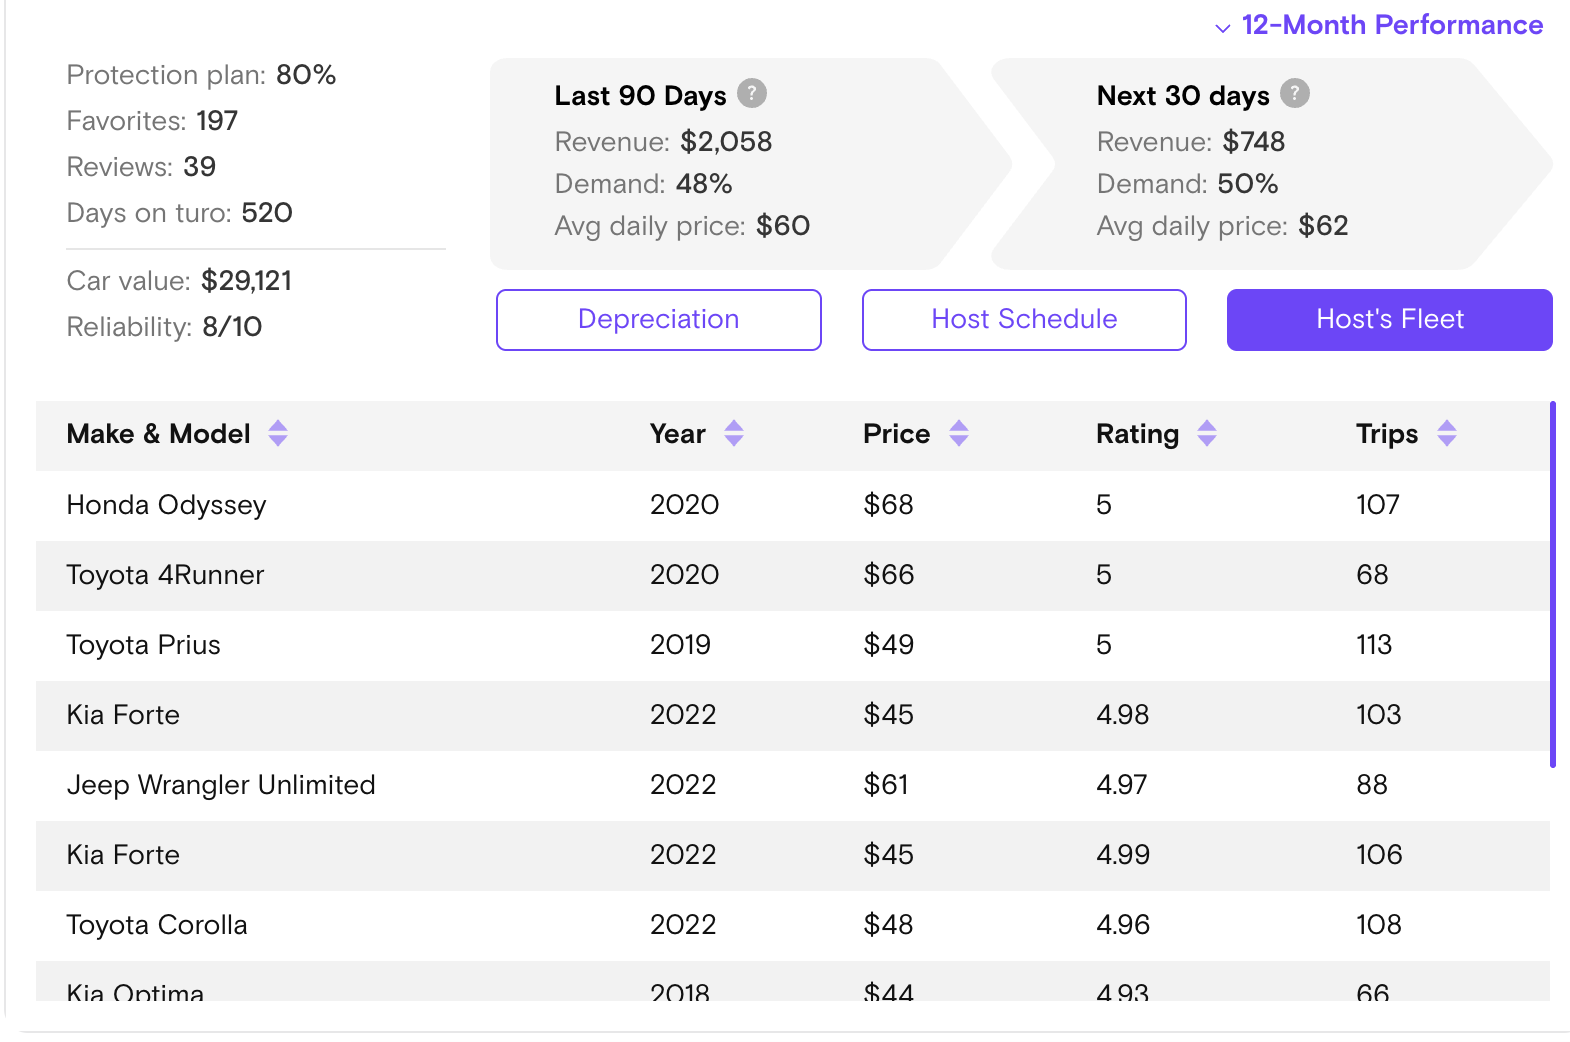Click the 103 trips cell
This screenshot has width=1570, height=1042.
[1379, 715]
